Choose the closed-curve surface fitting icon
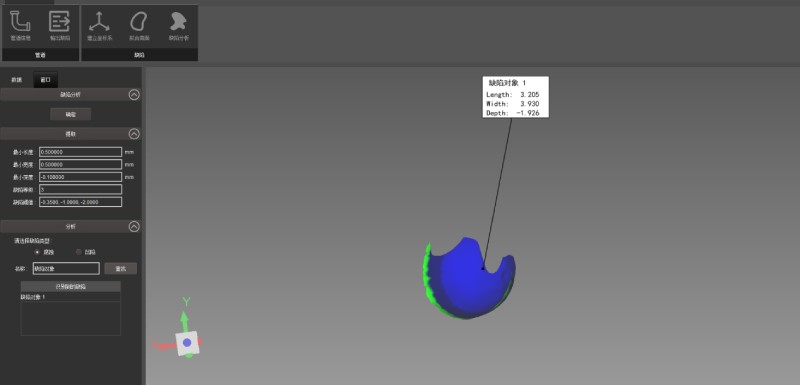This screenshot has width=800, height=385. pyautogui.click(x=139, y=22)
